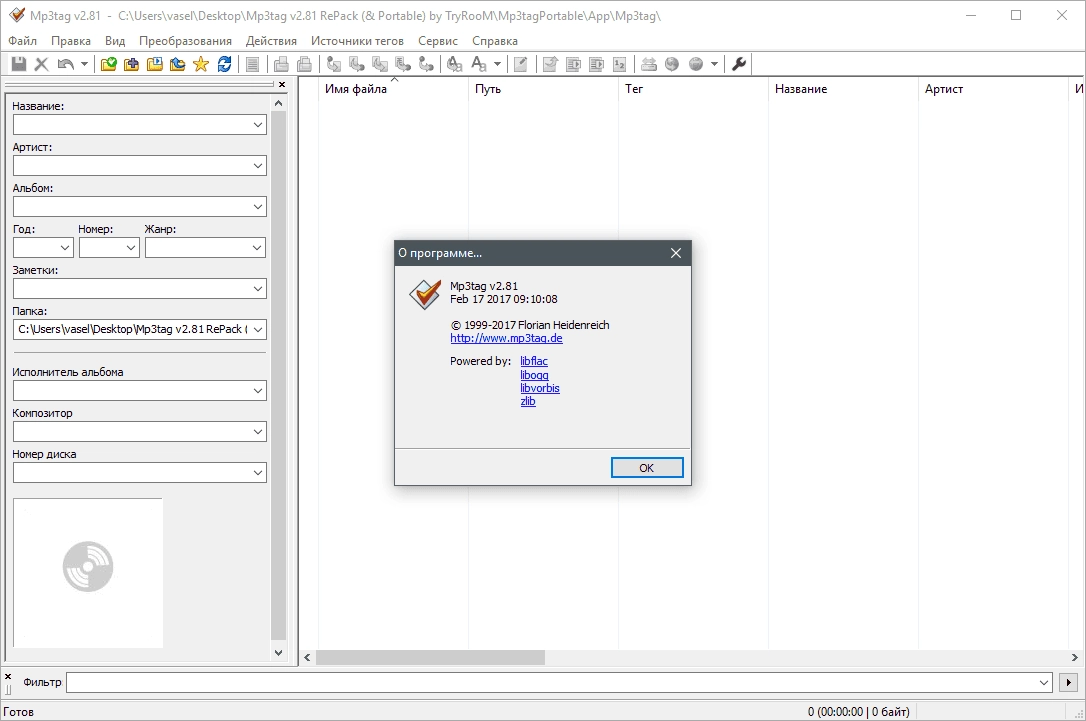Sort by the Путь column header

544,89
